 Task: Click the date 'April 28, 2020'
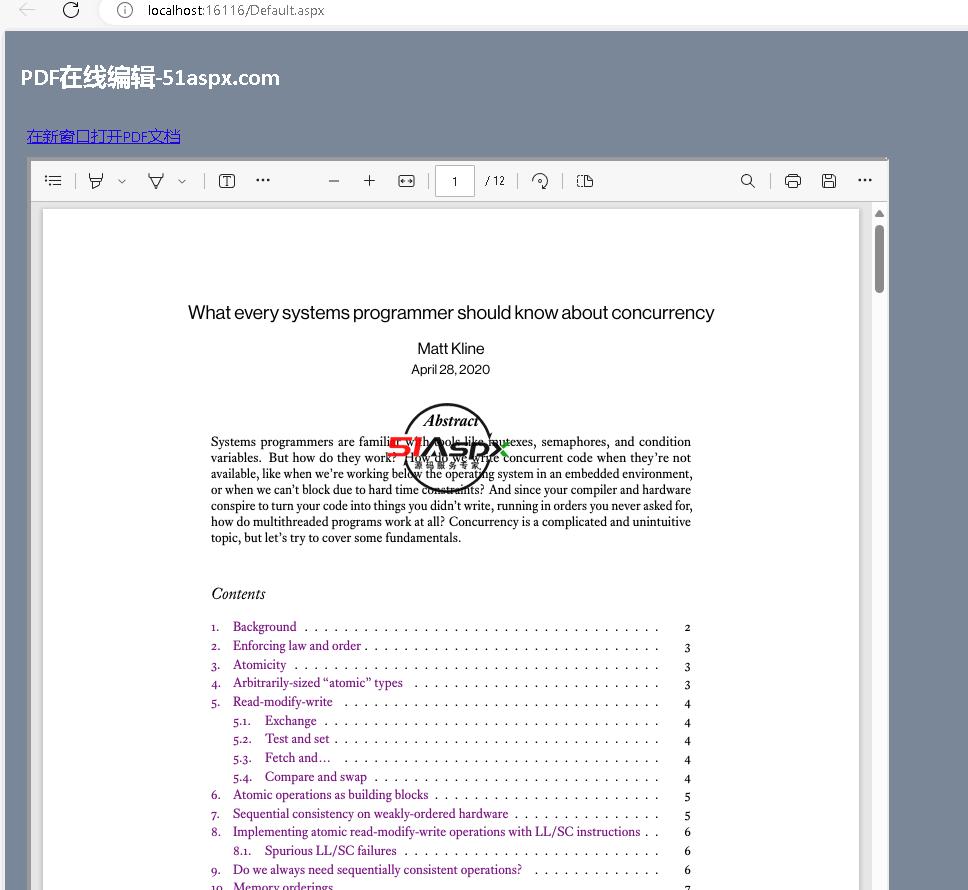click(451, 370)
